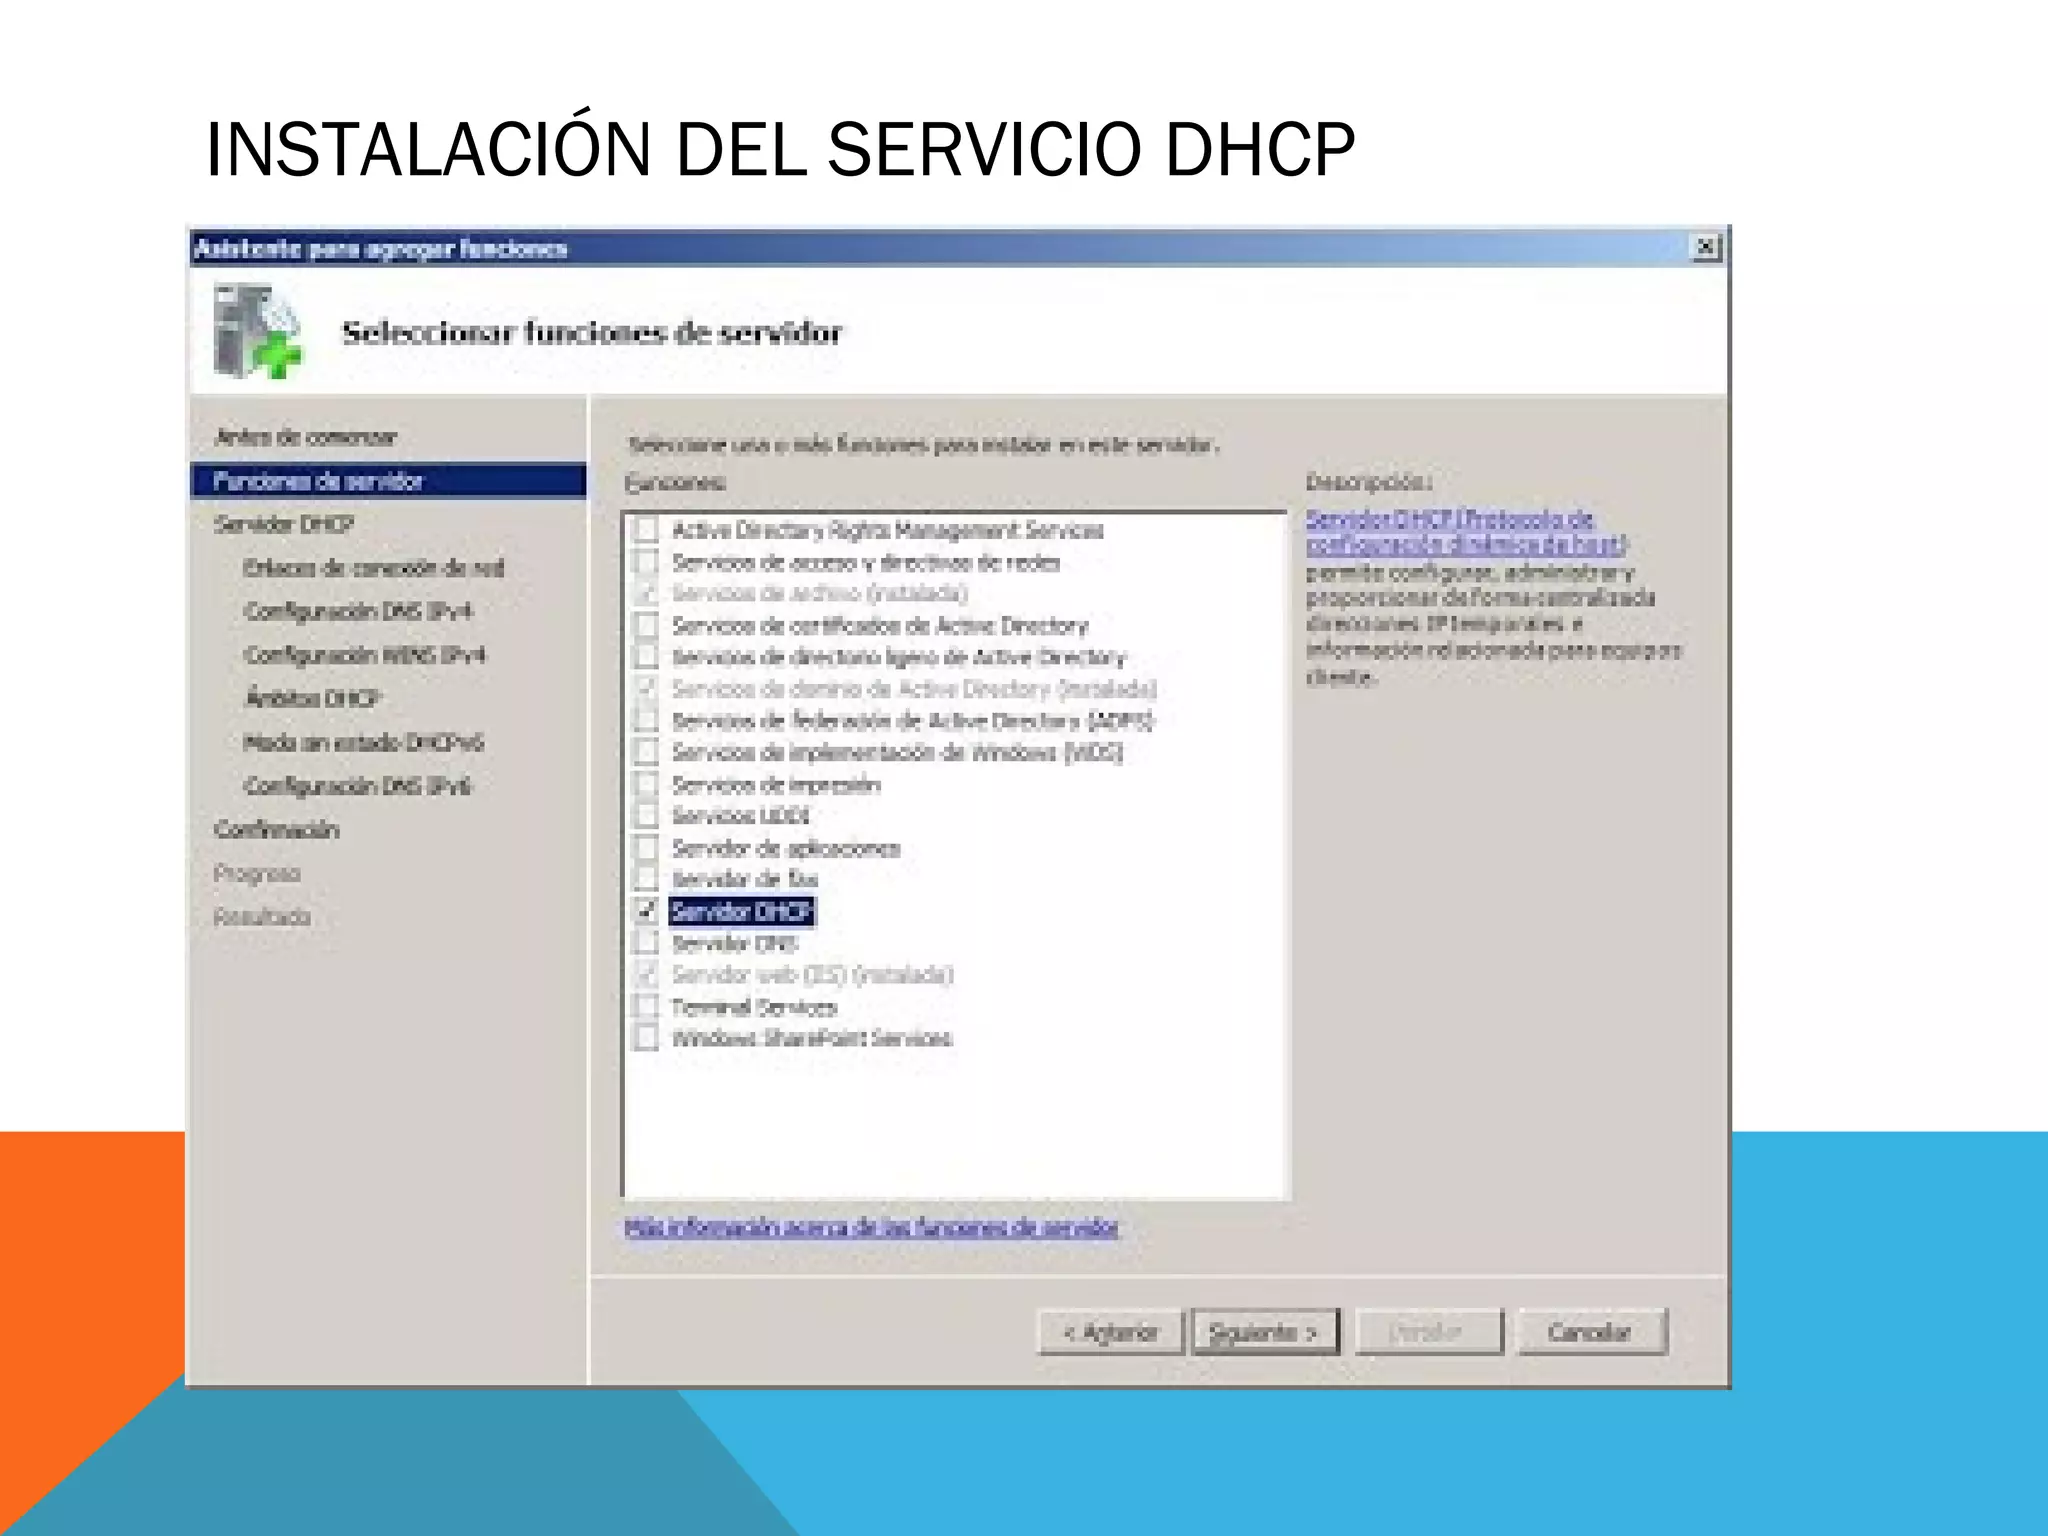Tick the Terminal Services checkbox

[647, 1006]
